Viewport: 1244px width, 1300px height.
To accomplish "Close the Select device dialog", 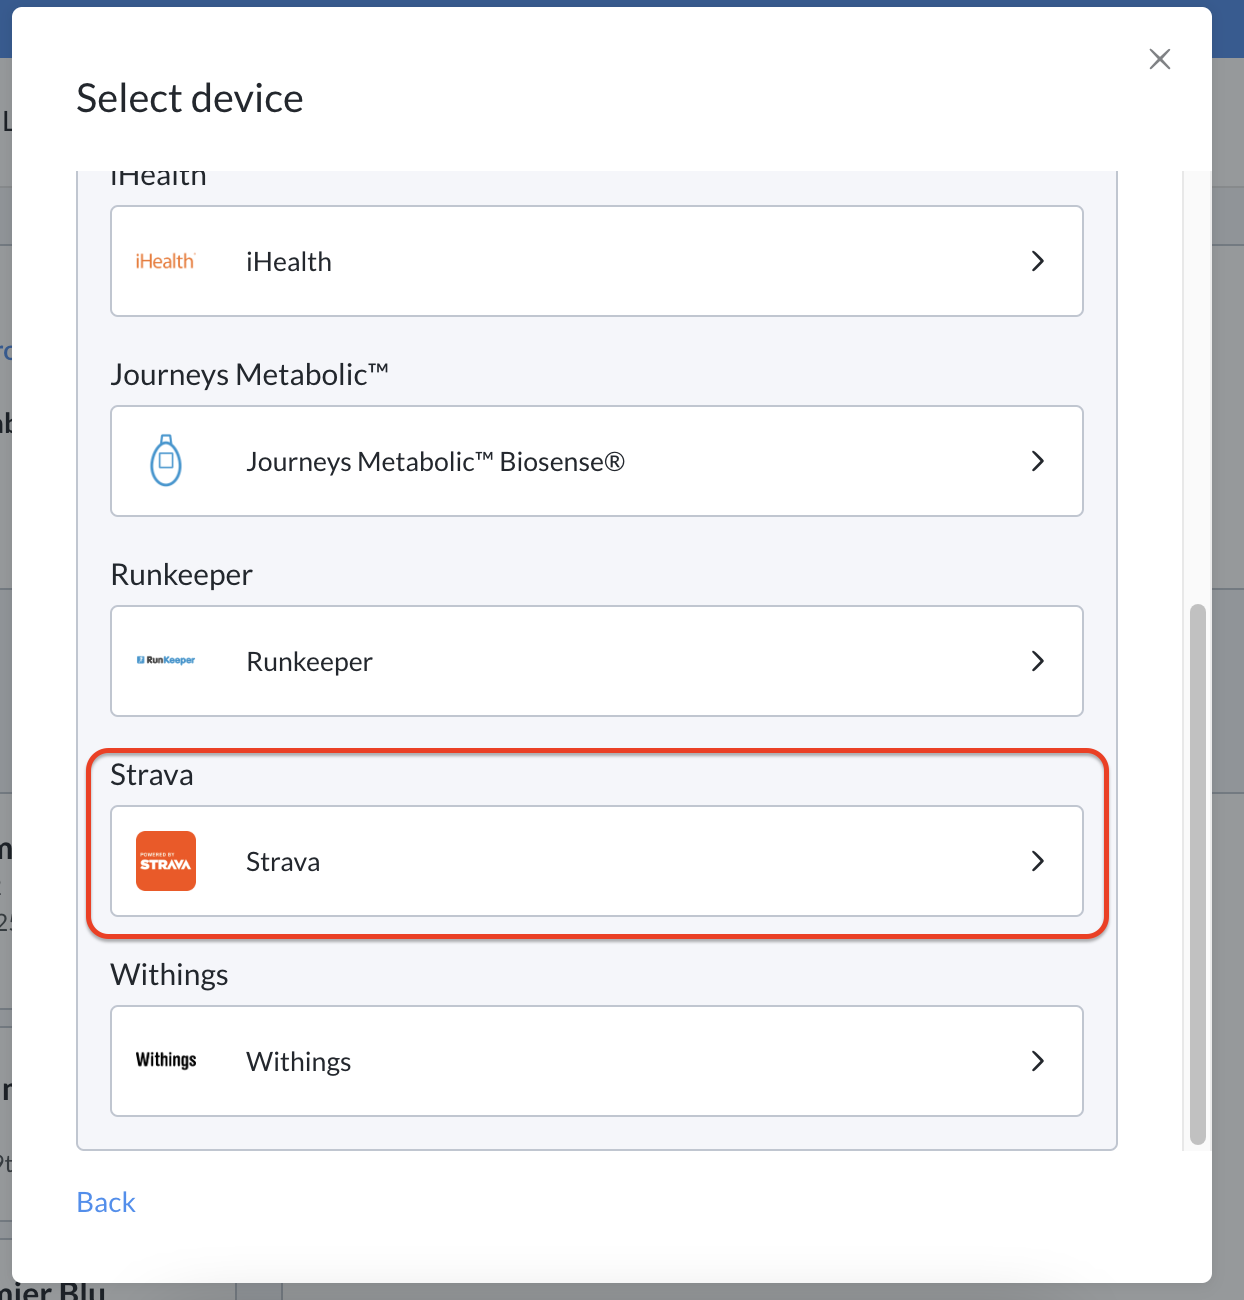I will 1160,59.
